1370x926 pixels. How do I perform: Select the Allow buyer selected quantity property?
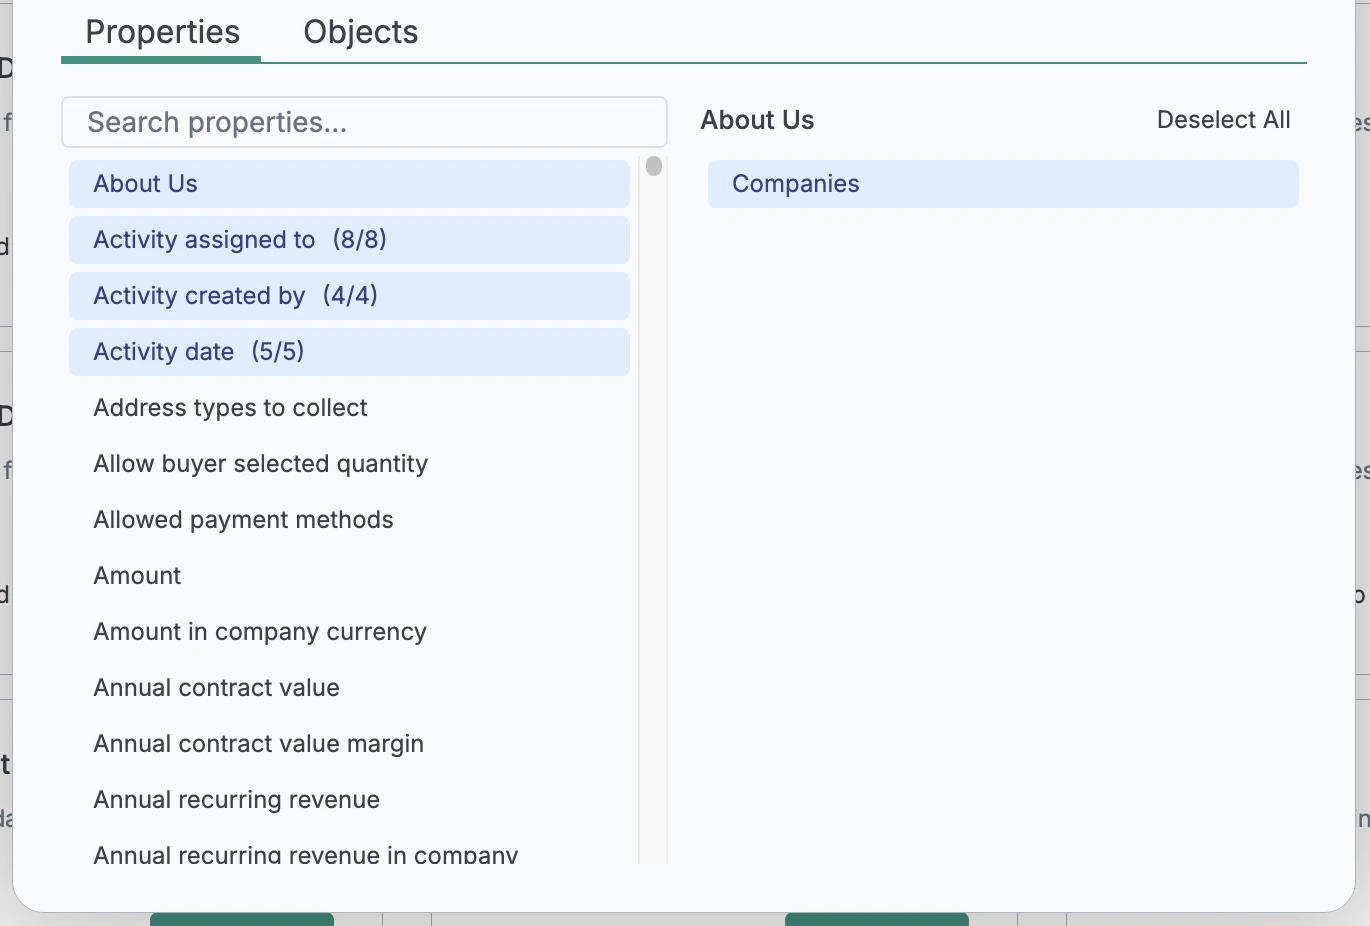click(x=260, y=463)
